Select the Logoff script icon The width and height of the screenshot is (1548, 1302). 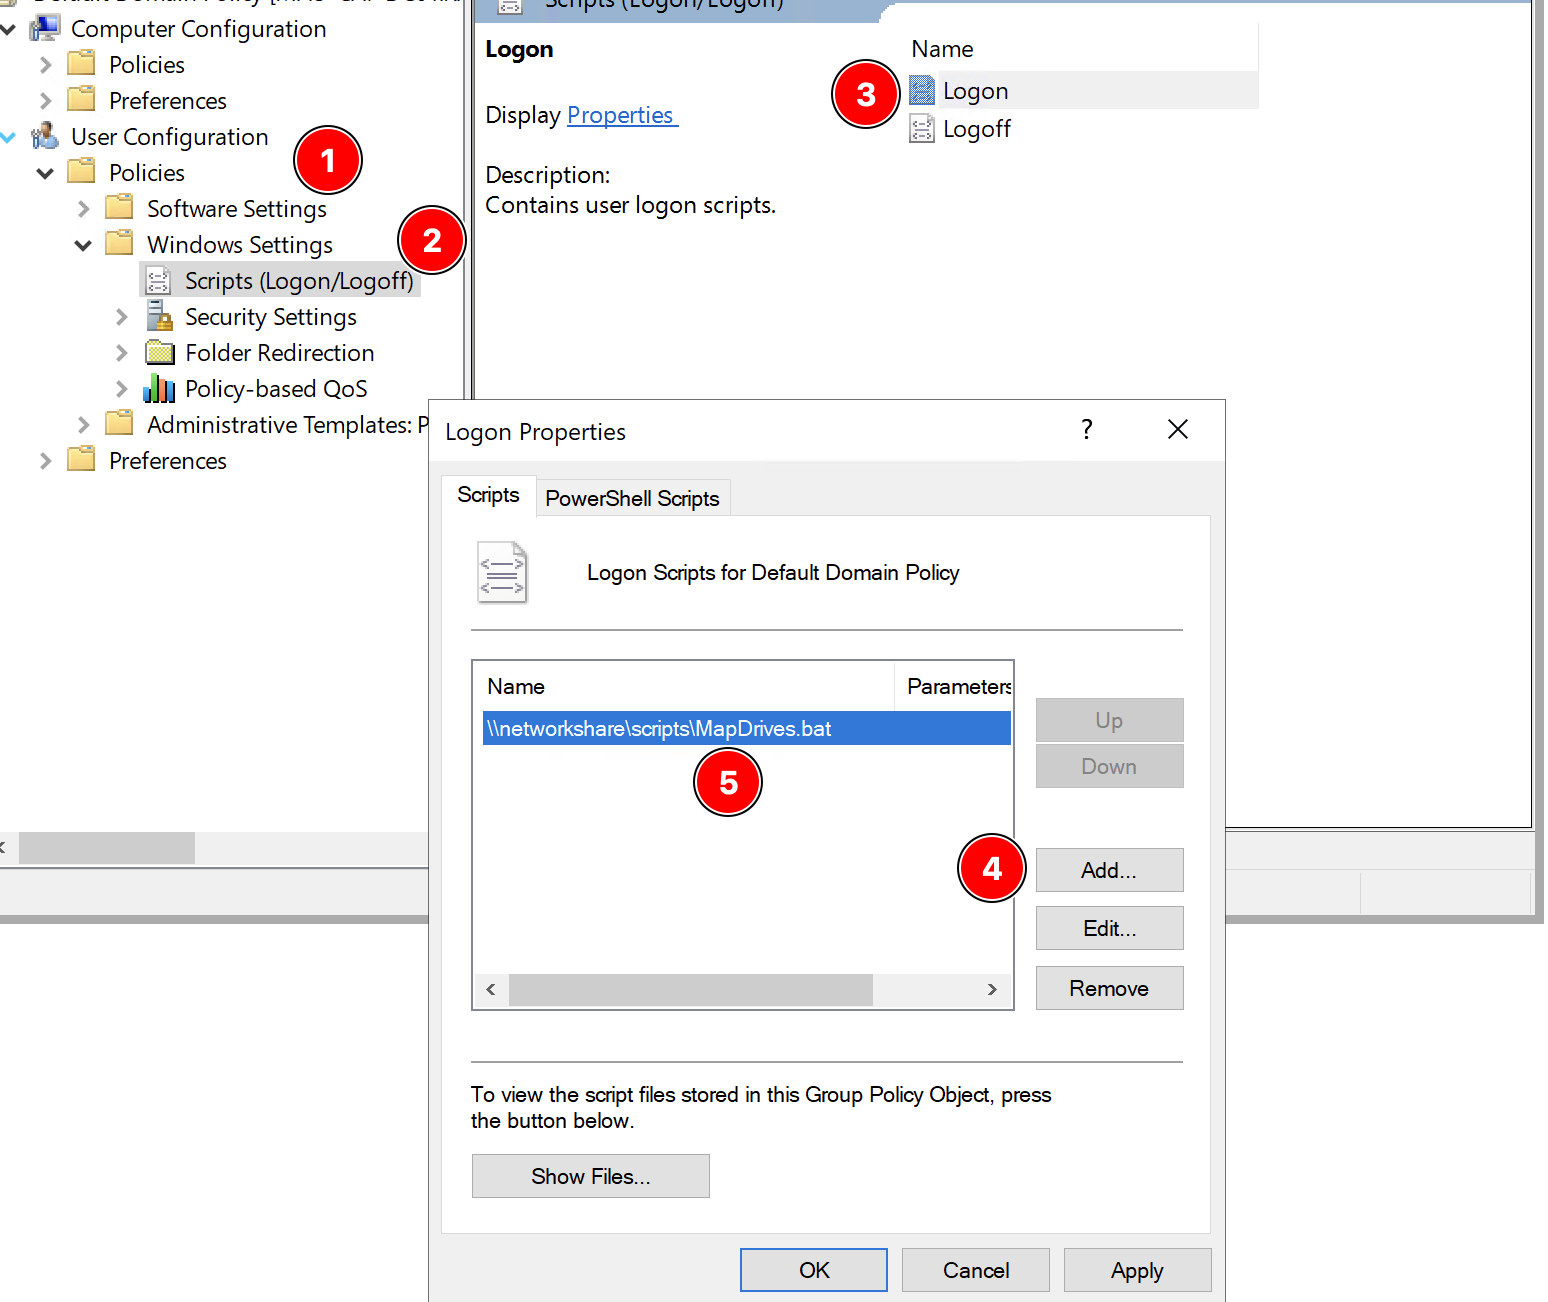click(x=922, y=129)
